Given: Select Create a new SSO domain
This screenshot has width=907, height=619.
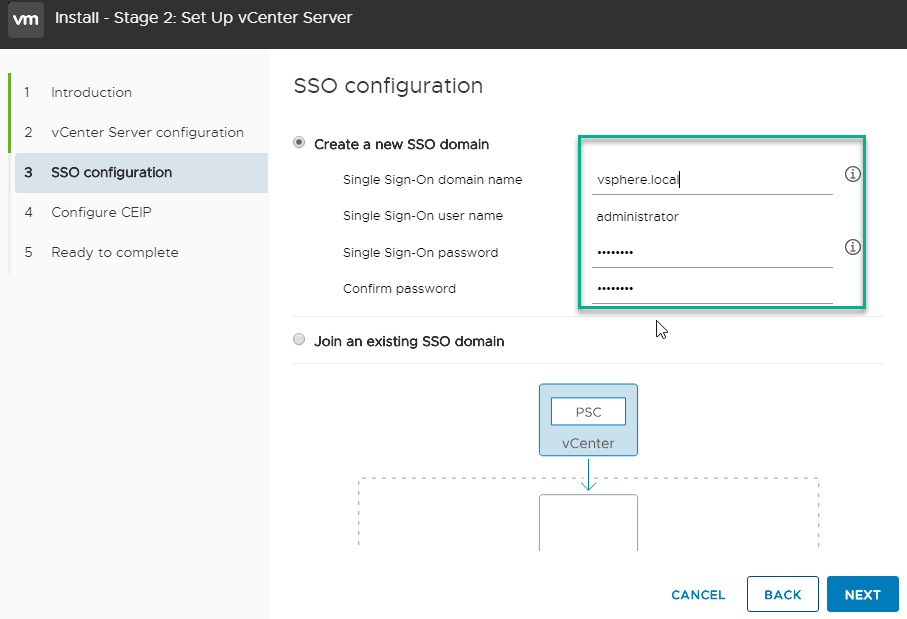Looking at the screenshot, I should pos(299,144).
